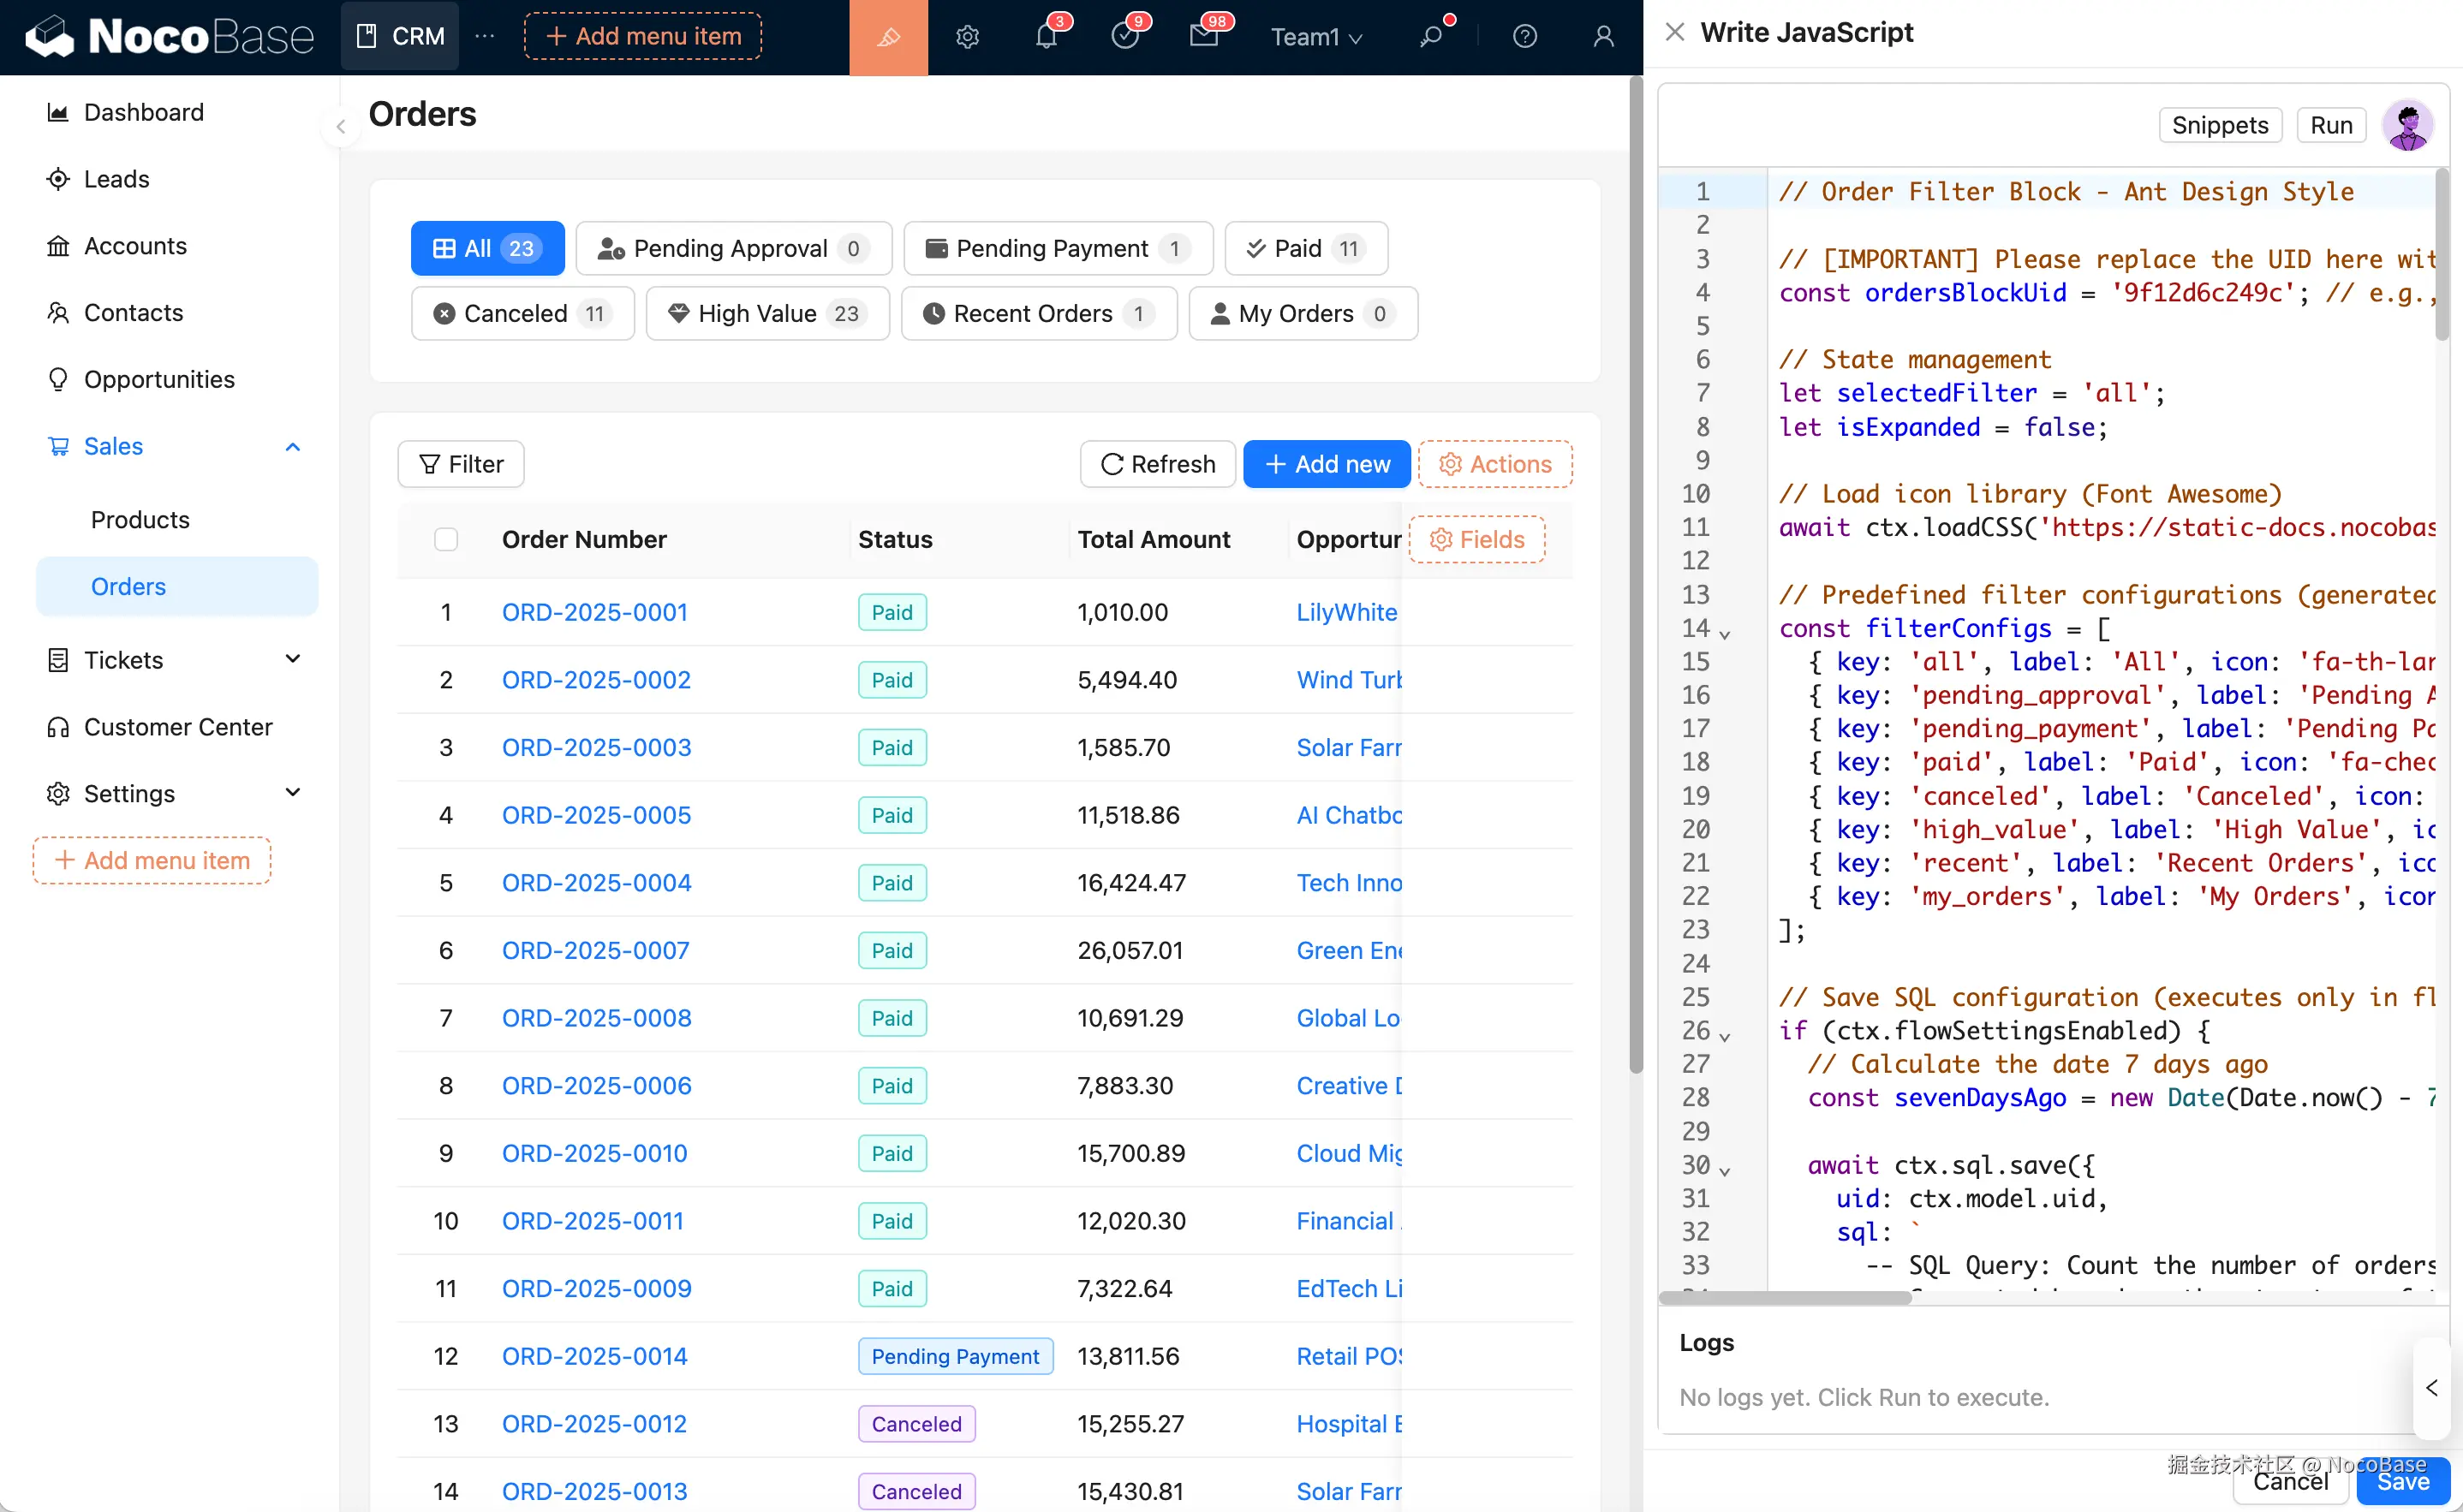Toggle the select-all checkbox in table header
Viewport: 2463px width, 1512px height.
coord(446,539)
